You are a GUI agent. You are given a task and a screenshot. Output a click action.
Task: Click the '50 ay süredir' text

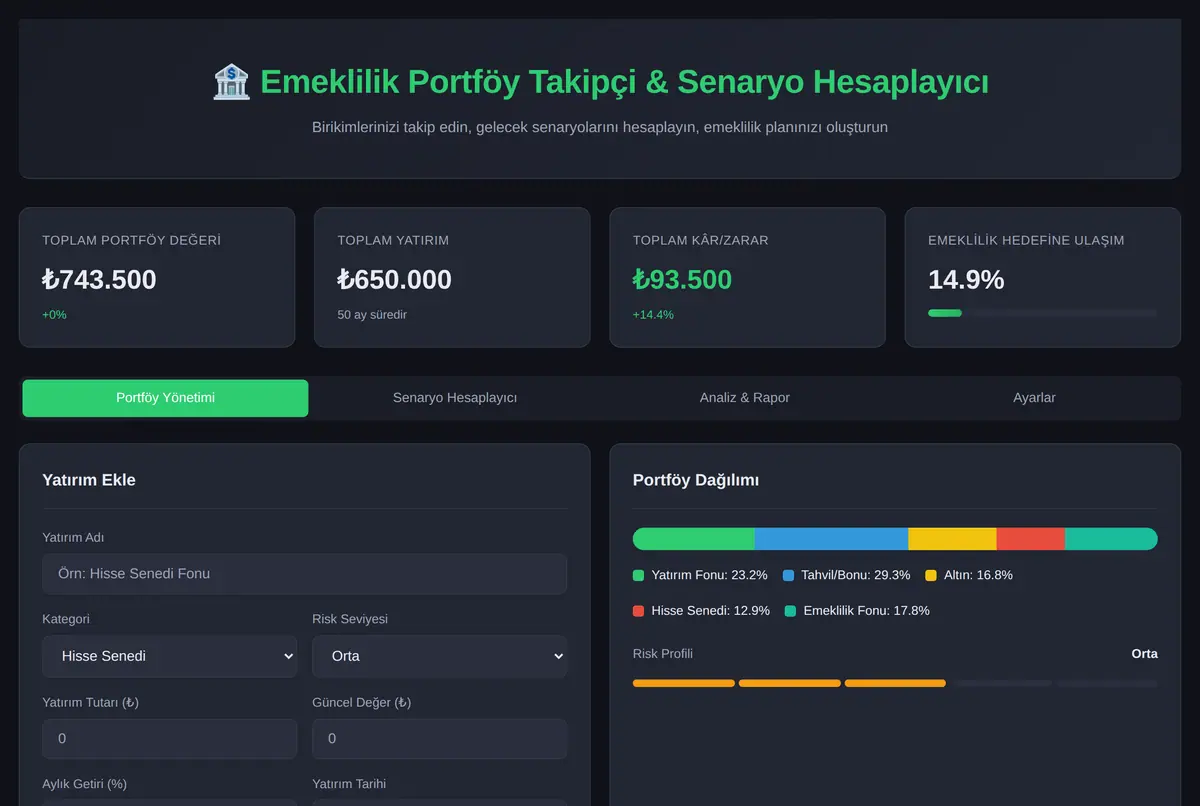[x=372, y=314]
